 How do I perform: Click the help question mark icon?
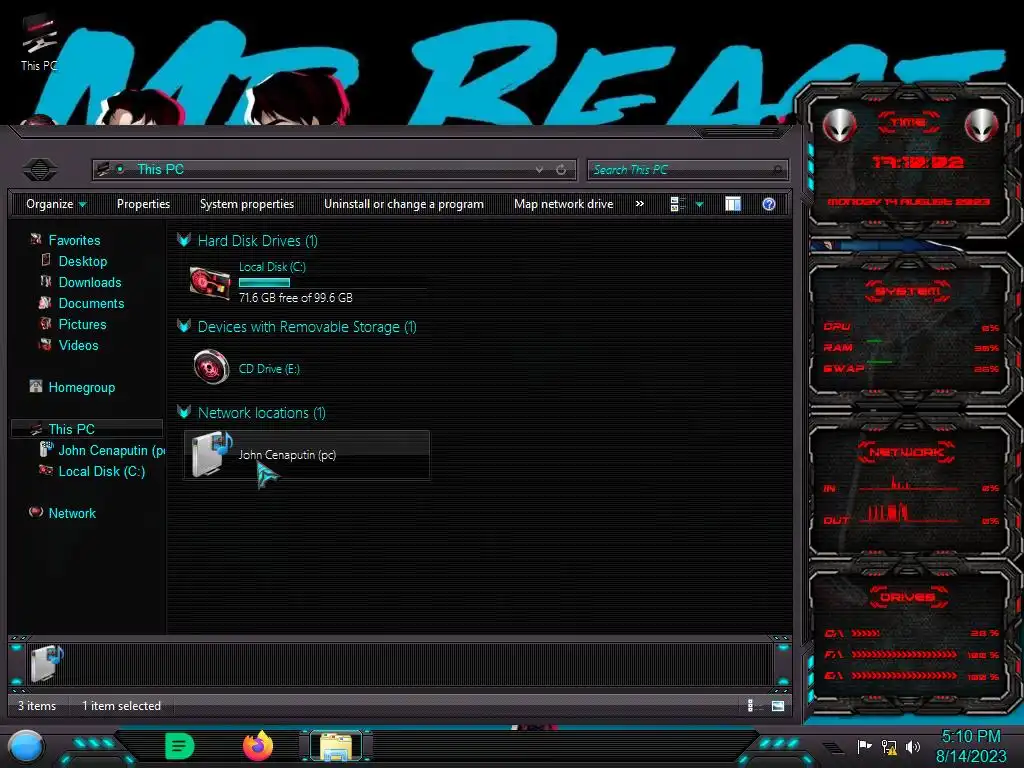(769, 204)
